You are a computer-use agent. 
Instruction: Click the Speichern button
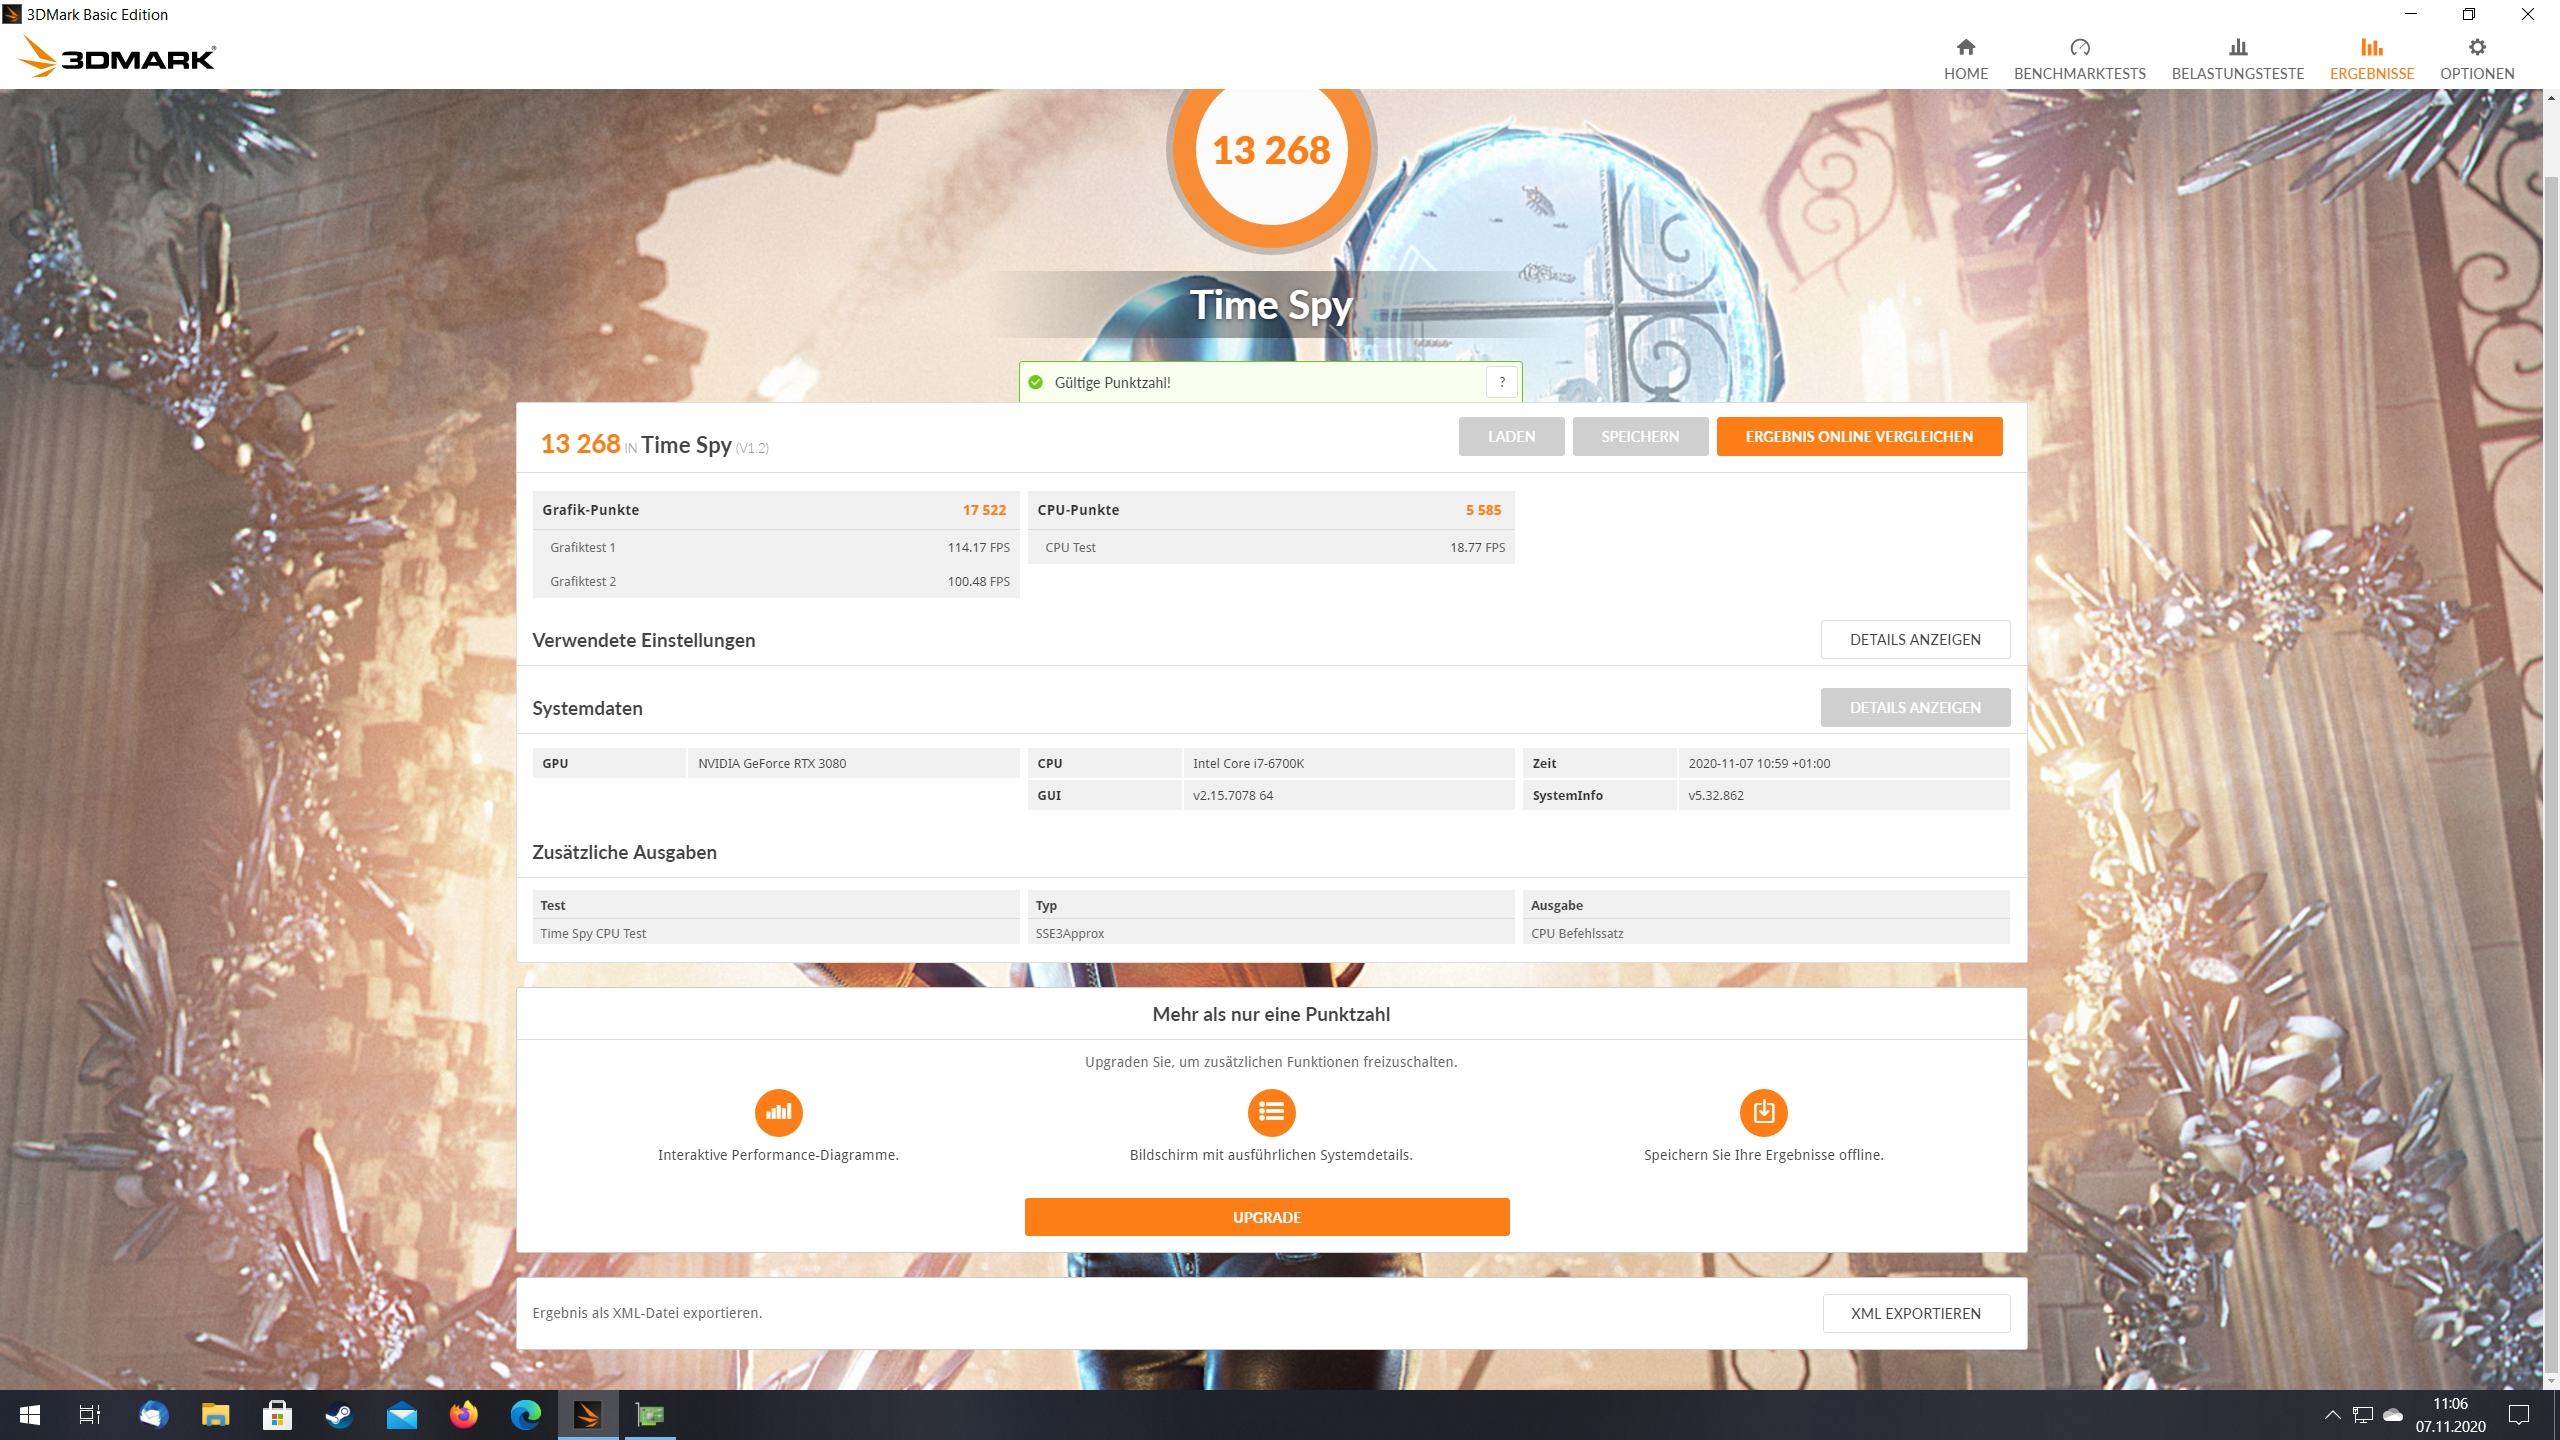click(1640, 436)
